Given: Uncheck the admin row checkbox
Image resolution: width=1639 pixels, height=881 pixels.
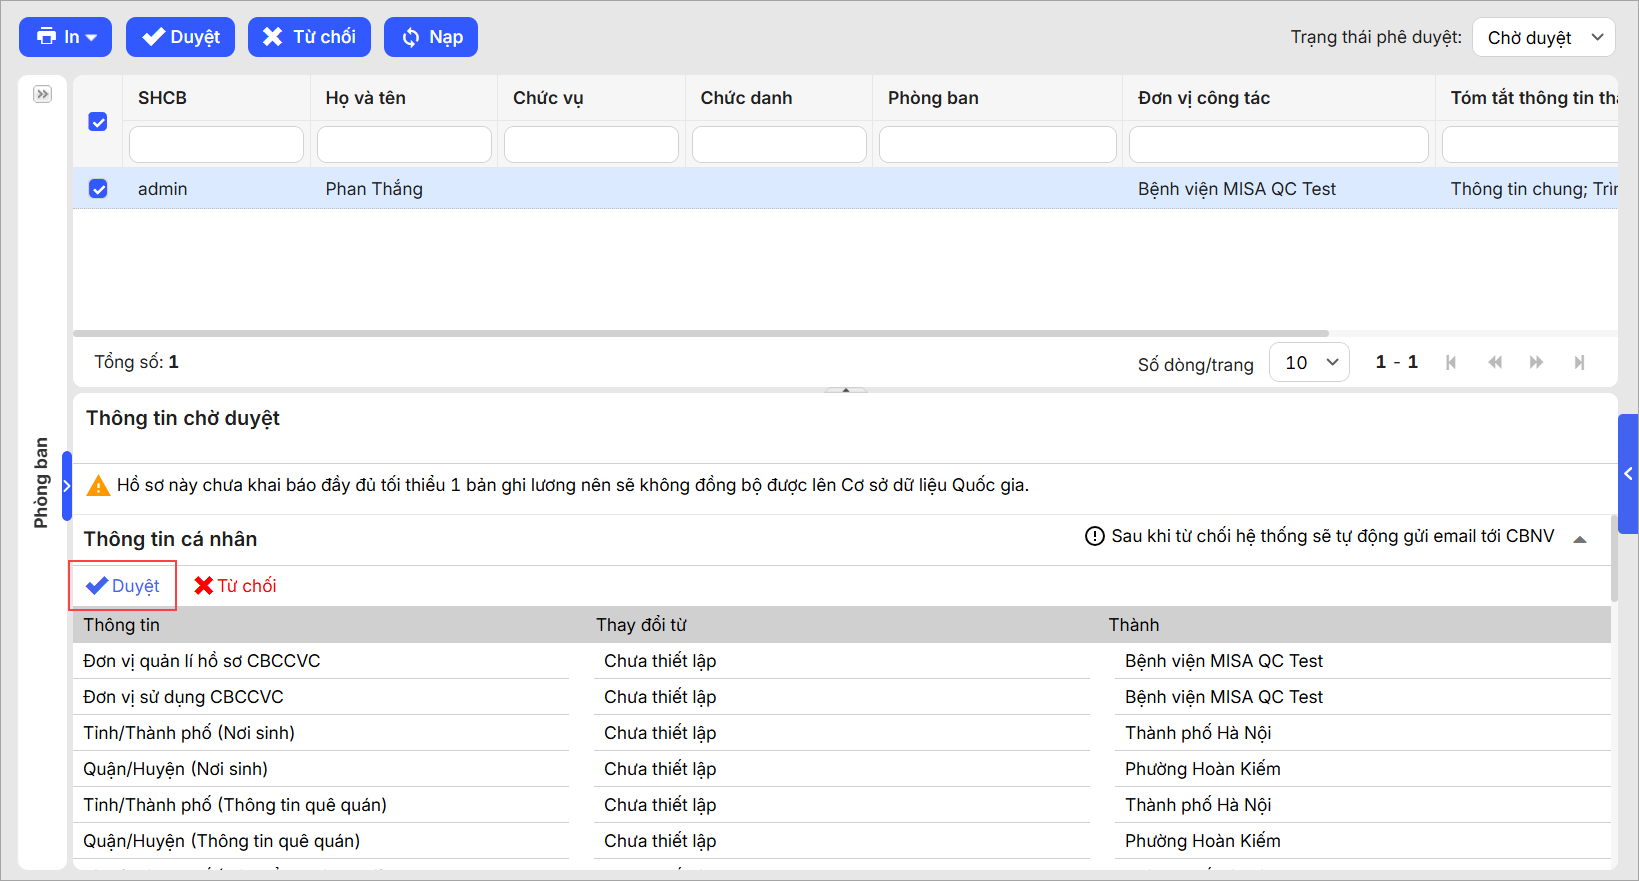Looking at the screenshot, I should pos(98,189).
